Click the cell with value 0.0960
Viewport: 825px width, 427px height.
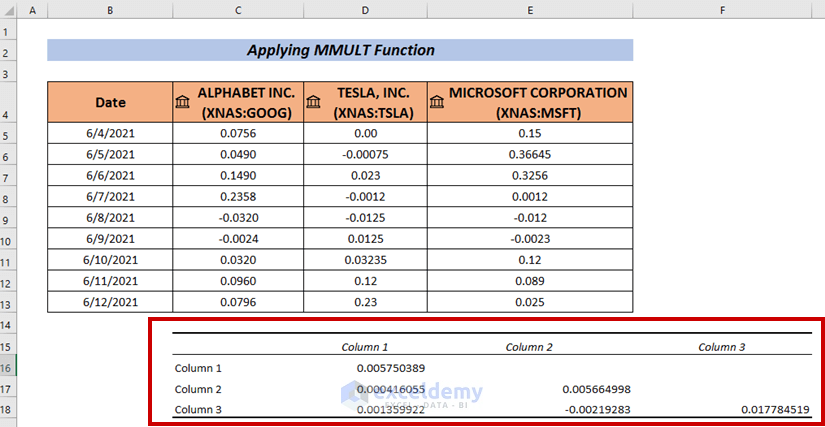pos(238,281)
